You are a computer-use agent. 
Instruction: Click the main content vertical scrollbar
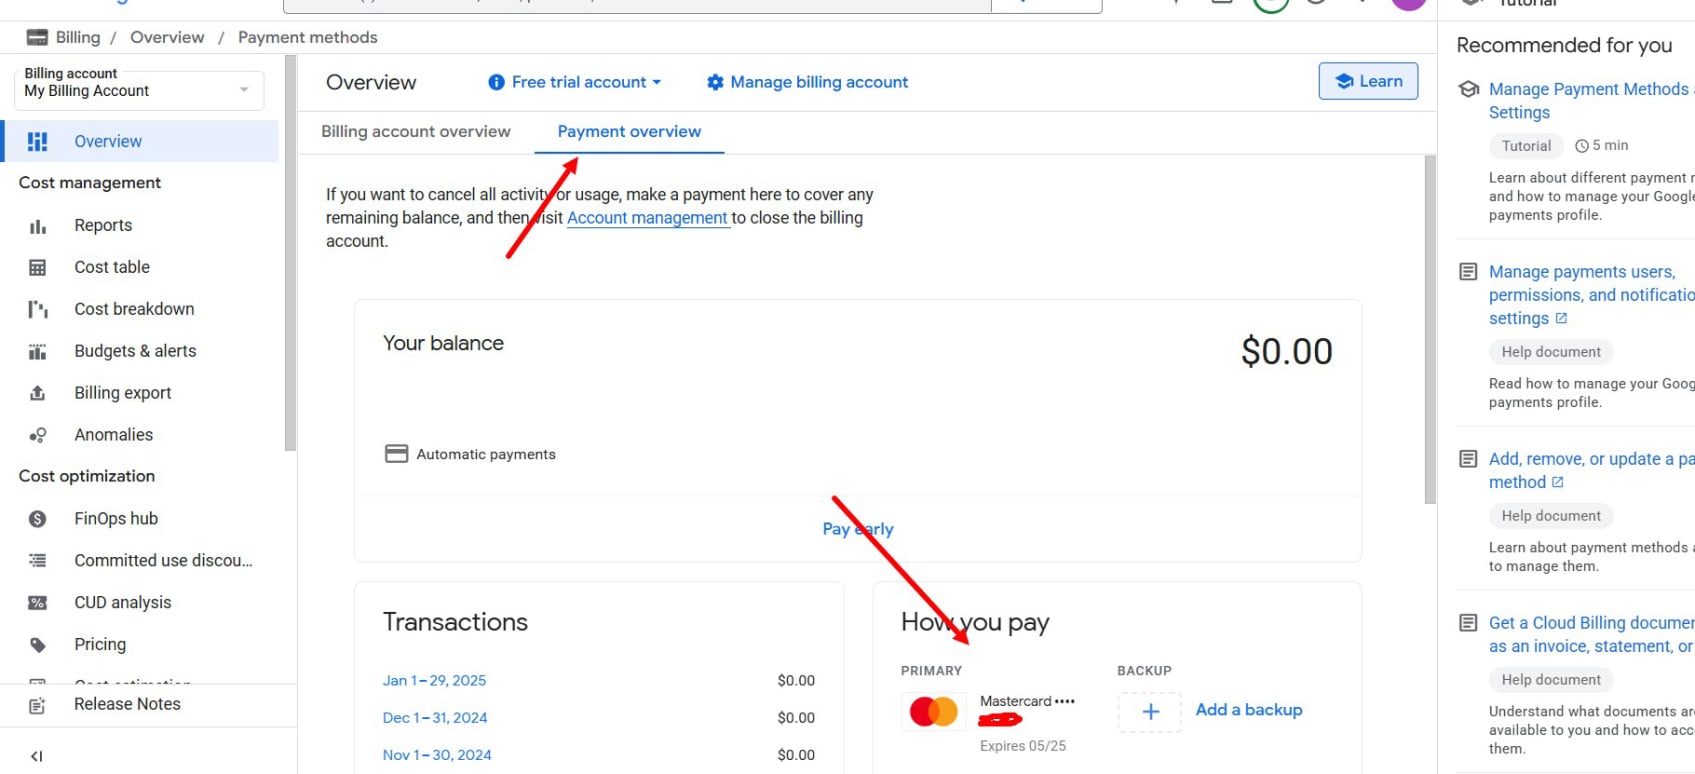[x=1430, y=330]
